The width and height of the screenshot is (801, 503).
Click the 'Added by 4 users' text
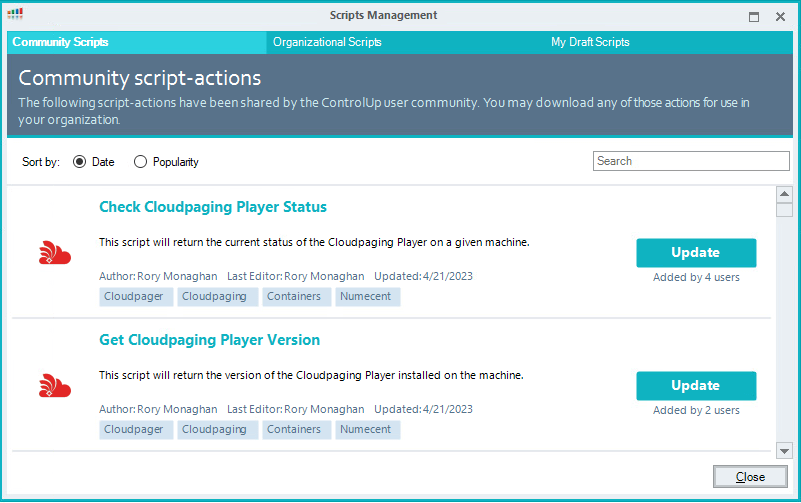tap(696, 277)
